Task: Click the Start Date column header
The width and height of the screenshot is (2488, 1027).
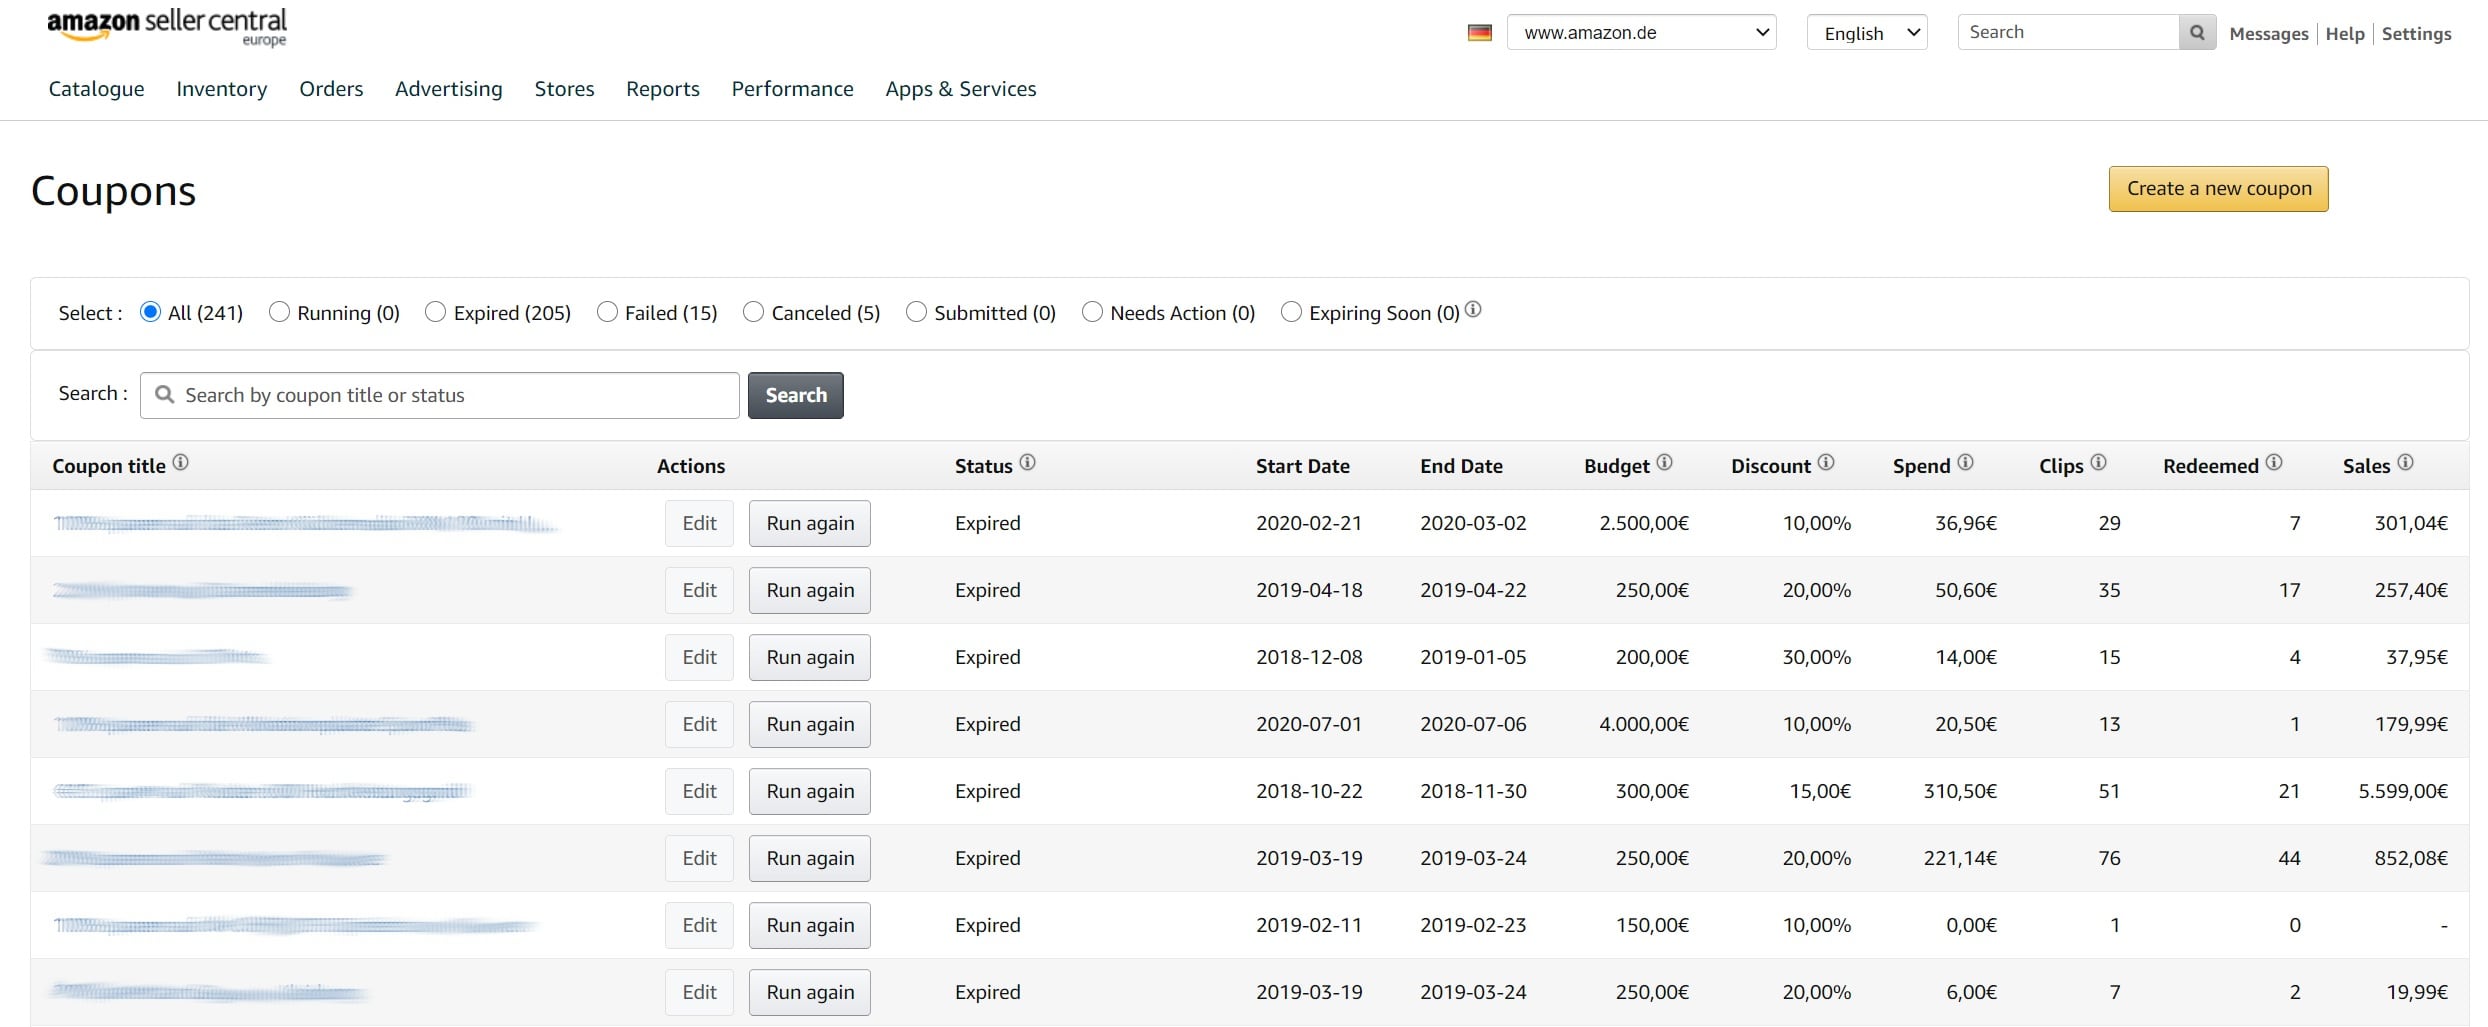Action: pyautogui.click(x=1303, y=466)
